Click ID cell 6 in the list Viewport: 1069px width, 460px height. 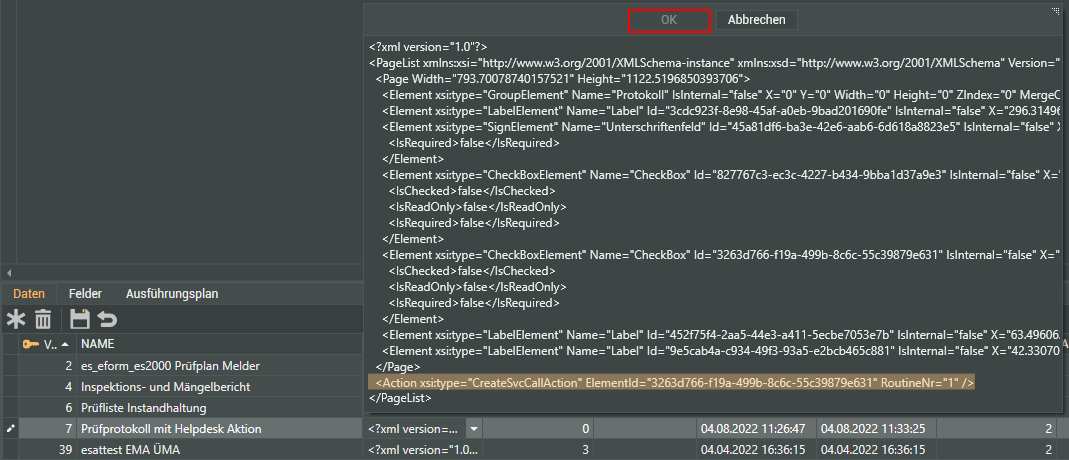point(48,408)
